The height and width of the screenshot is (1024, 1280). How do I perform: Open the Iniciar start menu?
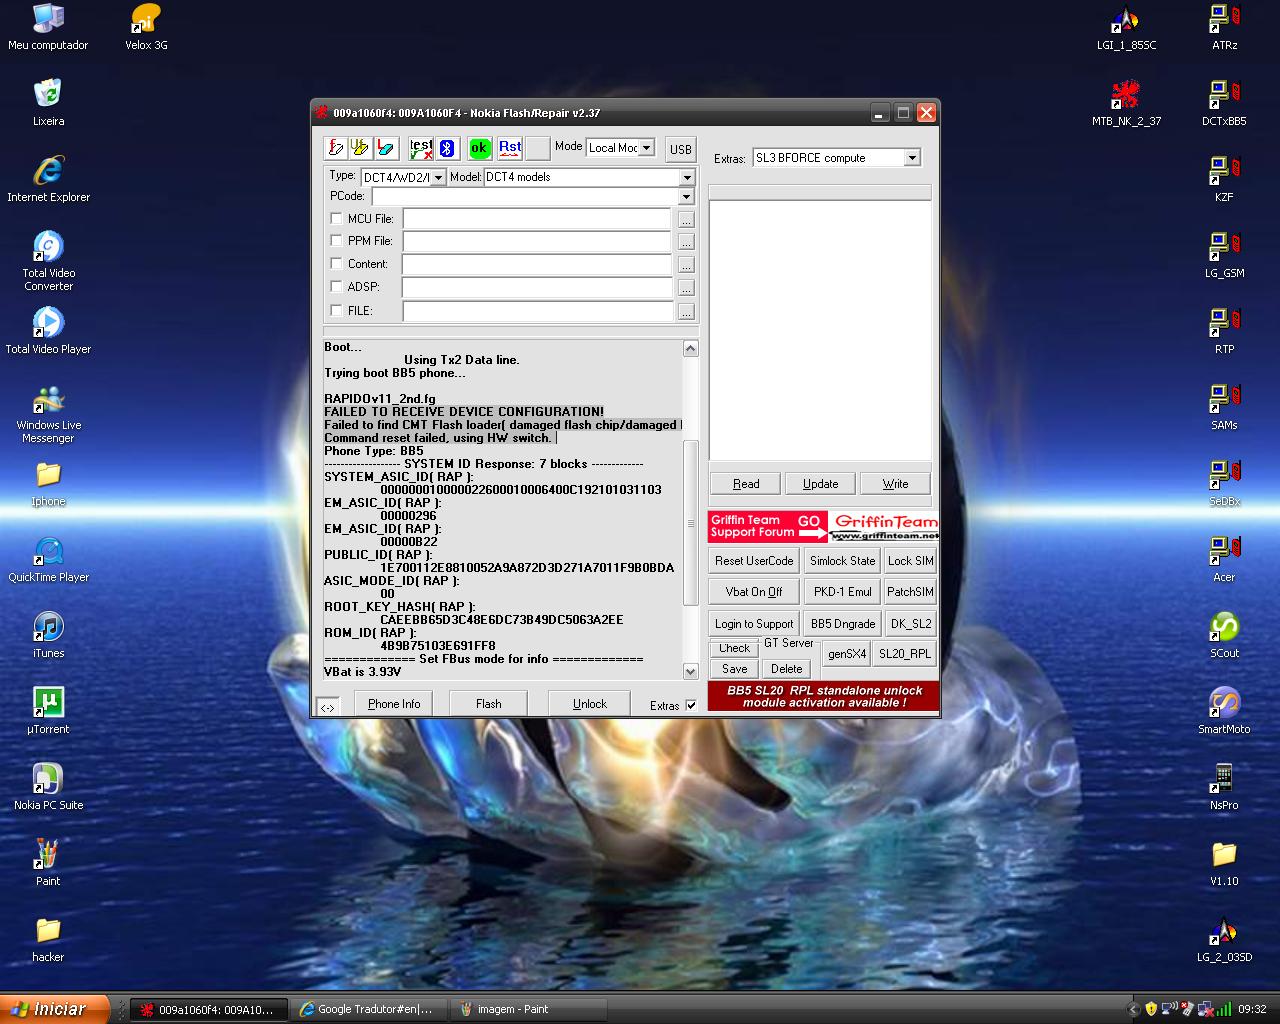[54, 1009]
